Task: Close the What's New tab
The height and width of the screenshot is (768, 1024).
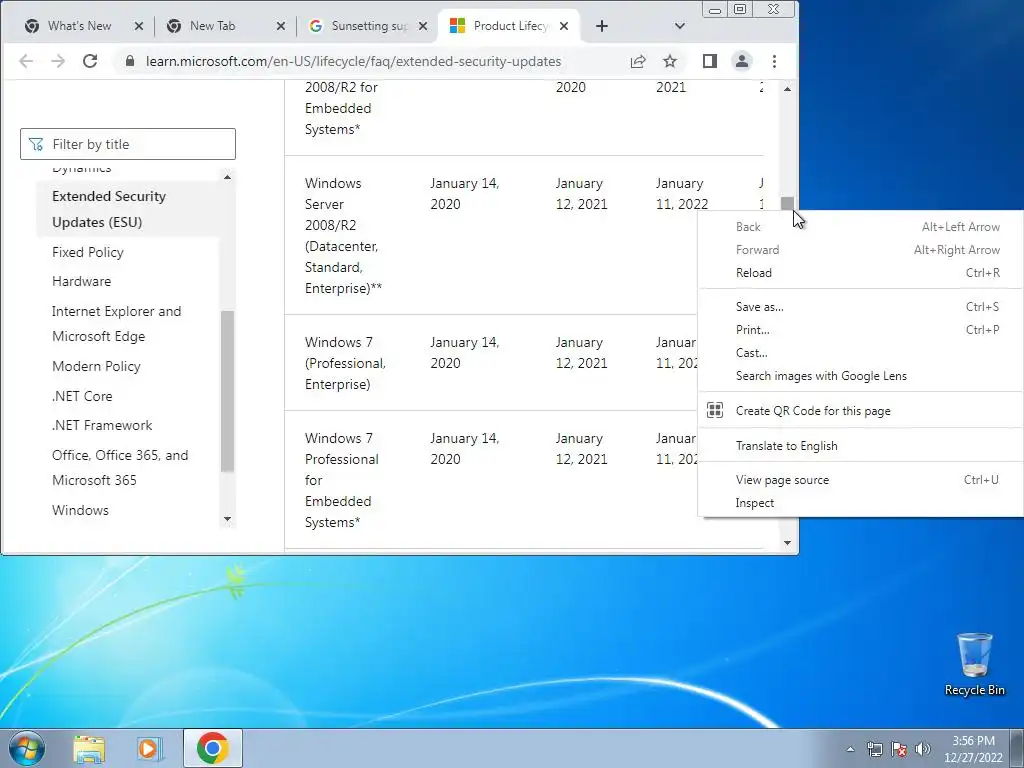Action: tap(138, 26)
